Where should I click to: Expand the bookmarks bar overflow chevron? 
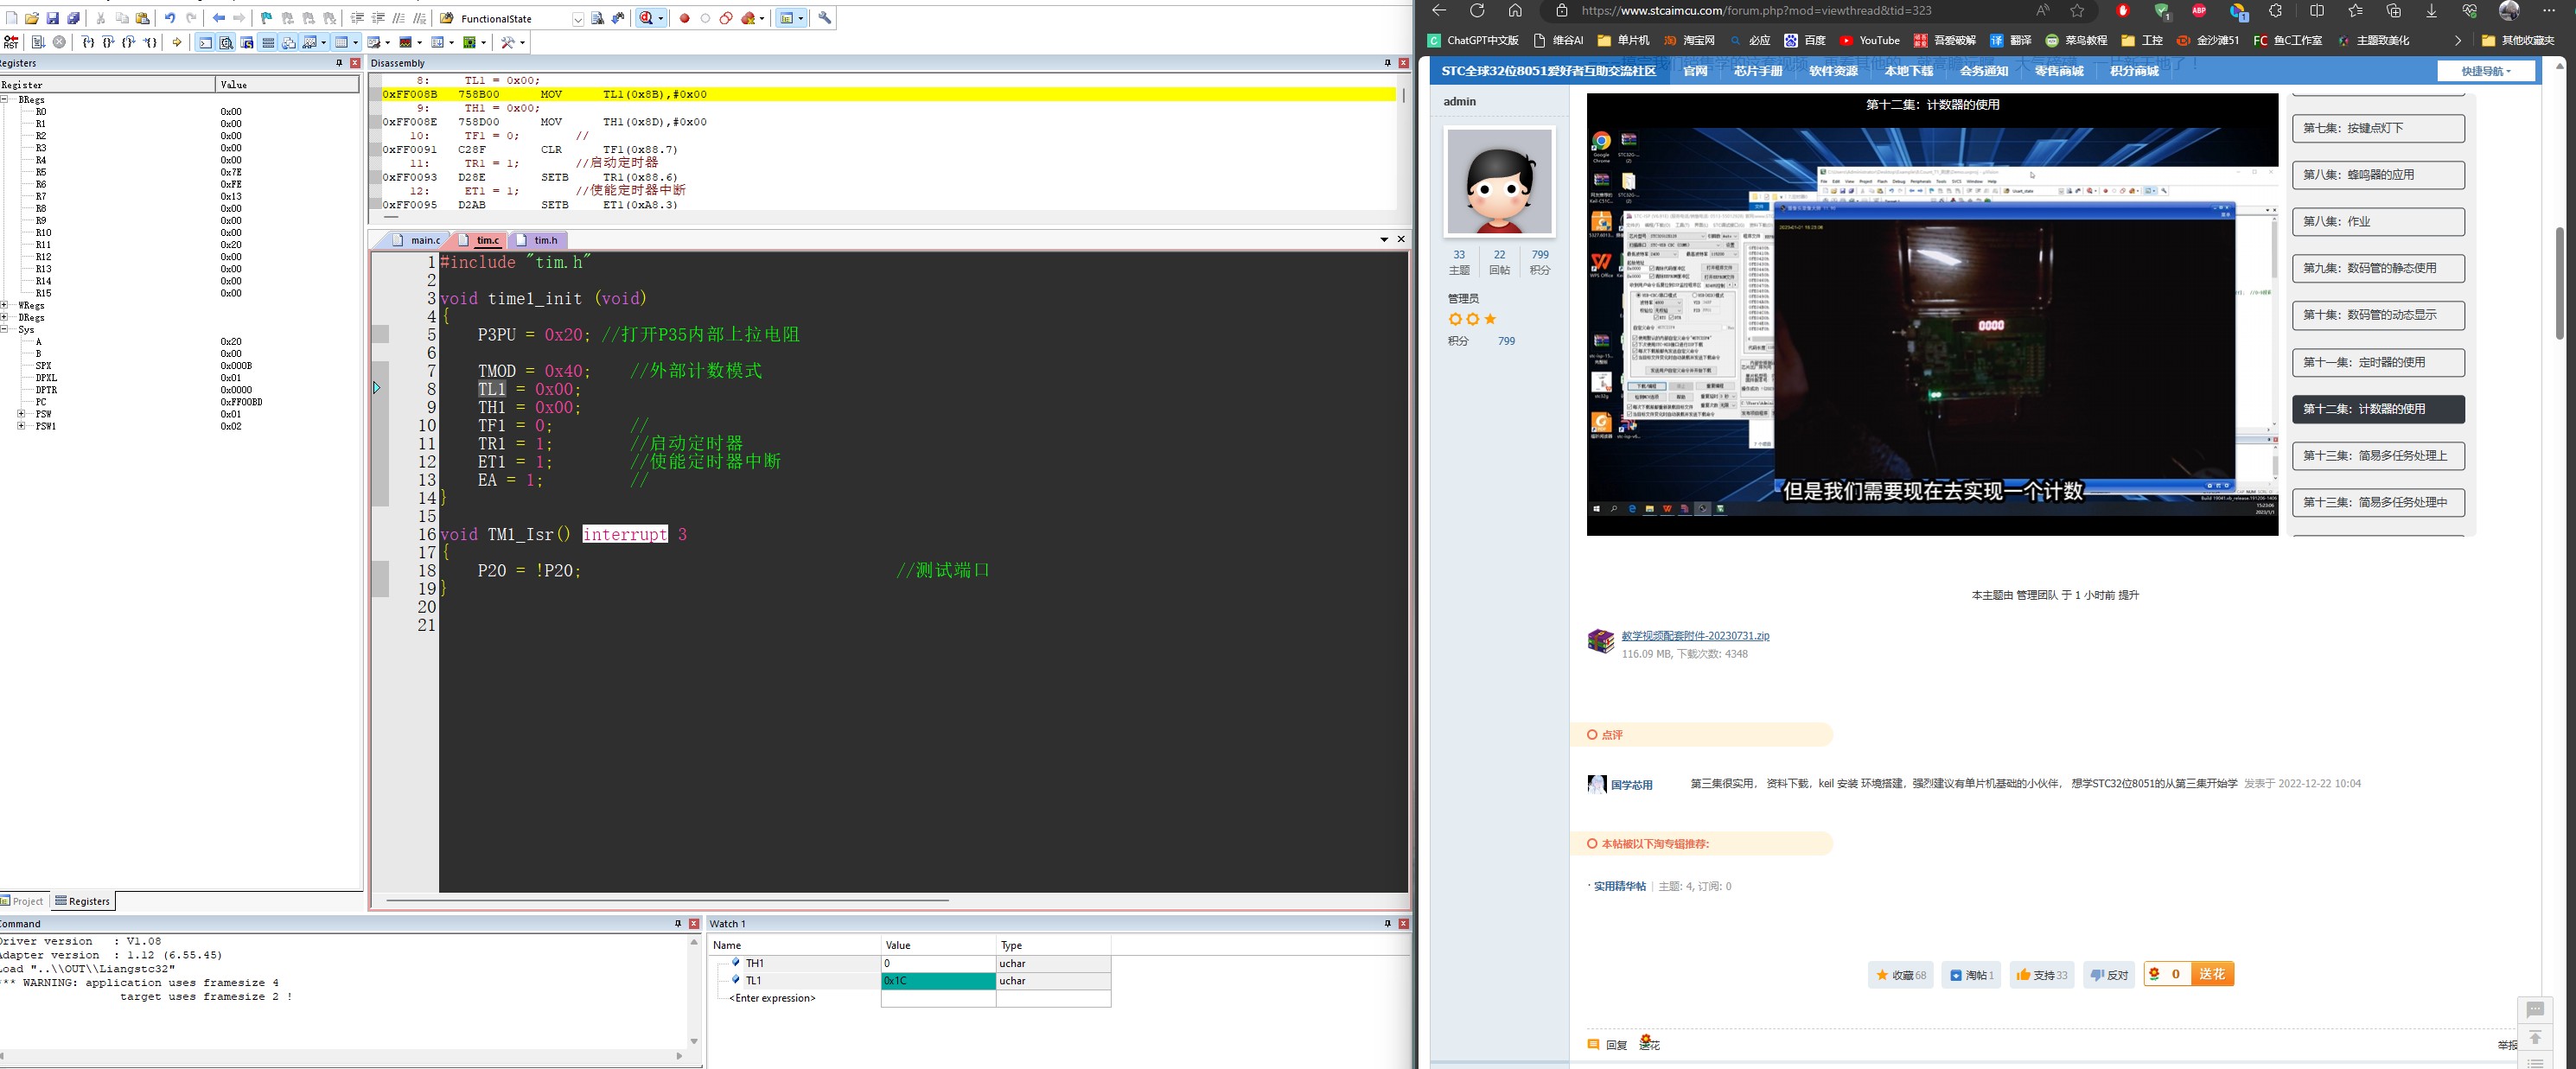(2458, 40)
